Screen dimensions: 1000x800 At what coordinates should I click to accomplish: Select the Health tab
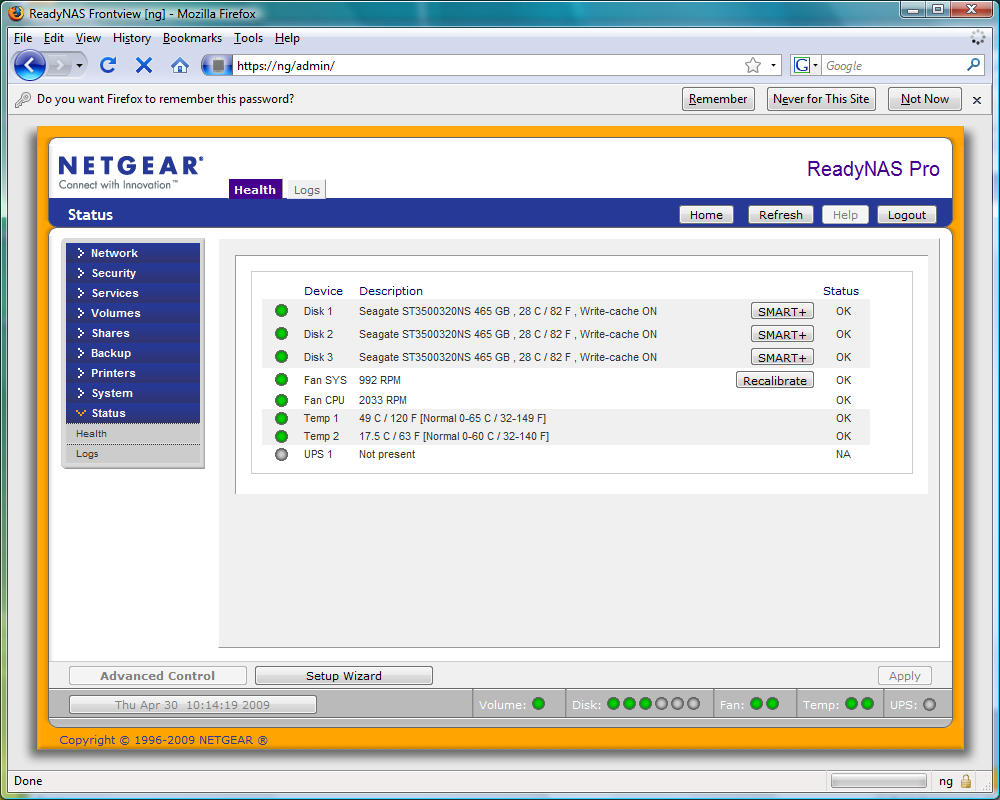click(255, 189)
